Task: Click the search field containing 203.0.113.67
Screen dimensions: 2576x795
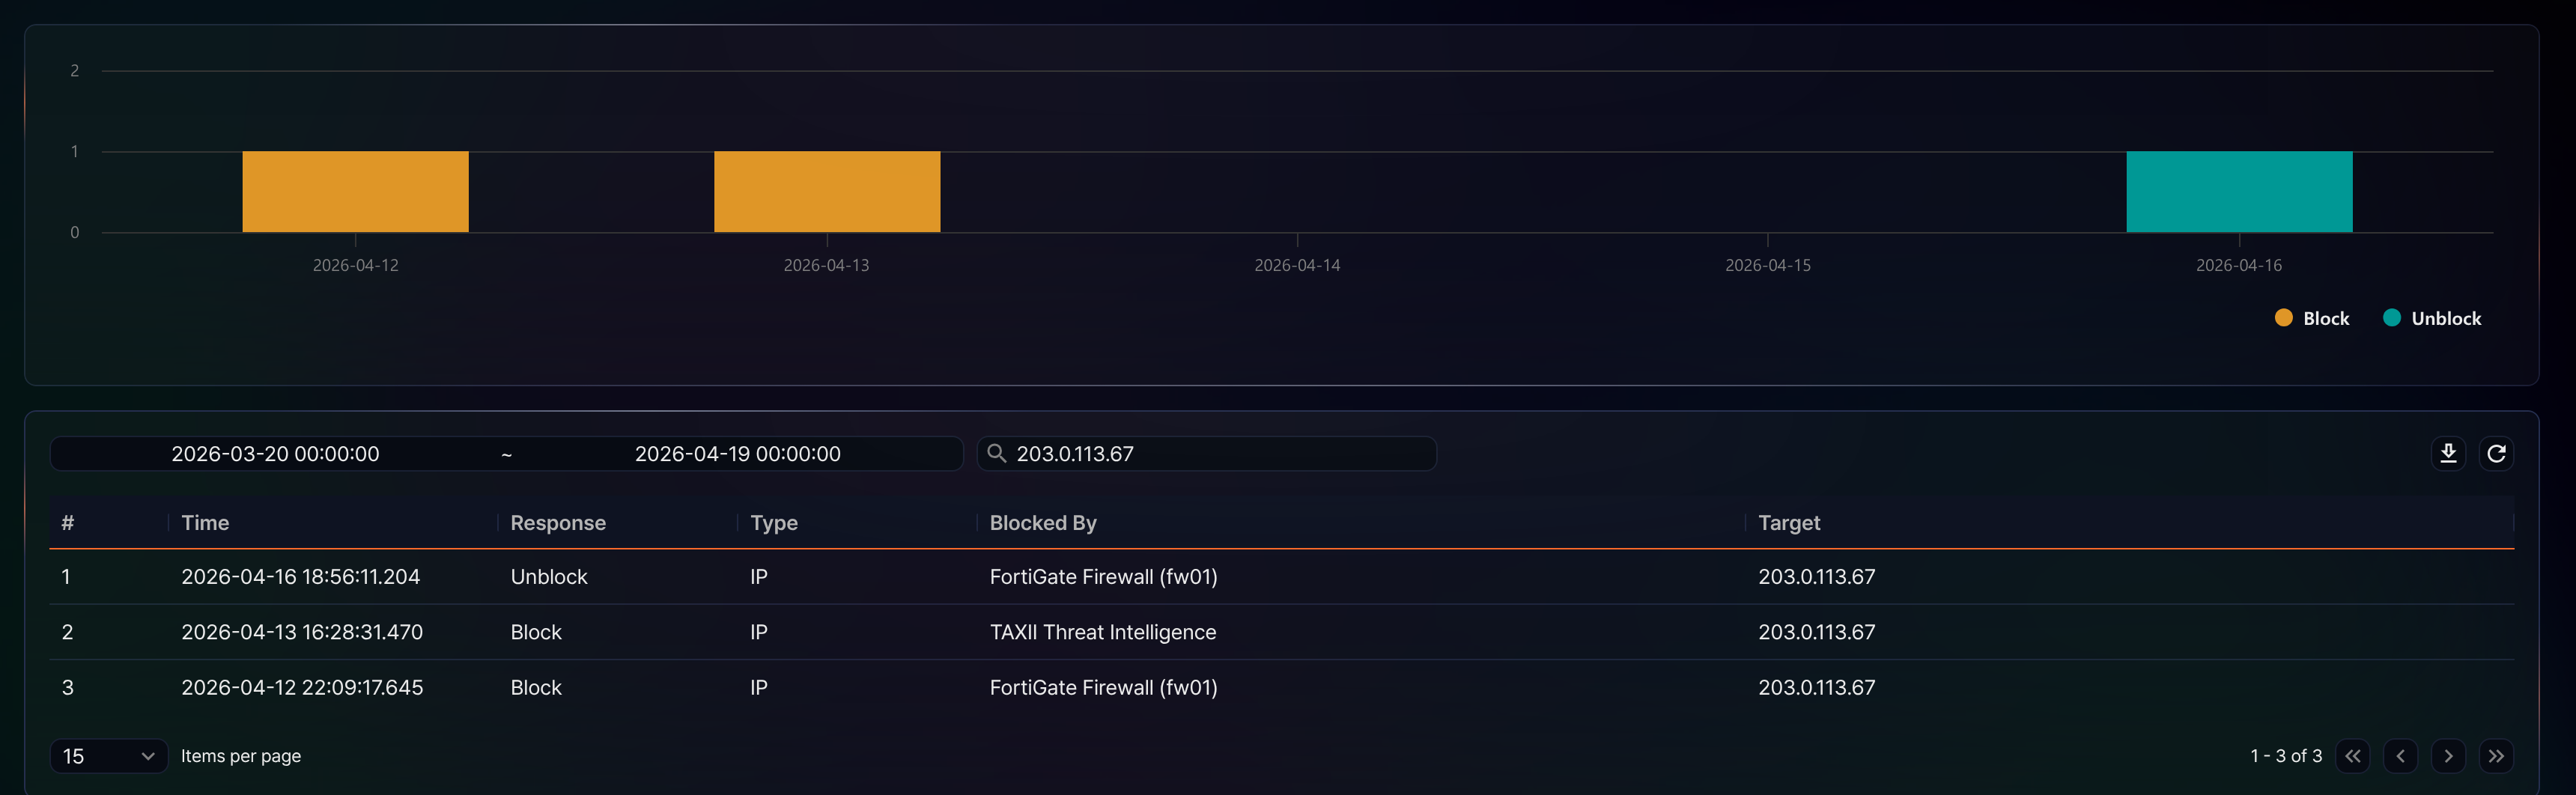Action: coord(1207,453)
